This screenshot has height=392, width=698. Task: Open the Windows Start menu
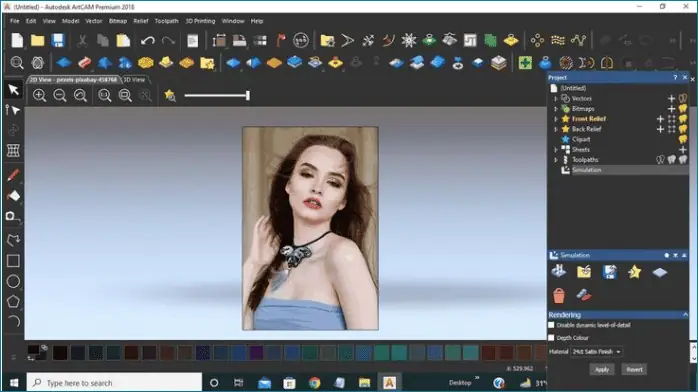click(x=14, y=383)
